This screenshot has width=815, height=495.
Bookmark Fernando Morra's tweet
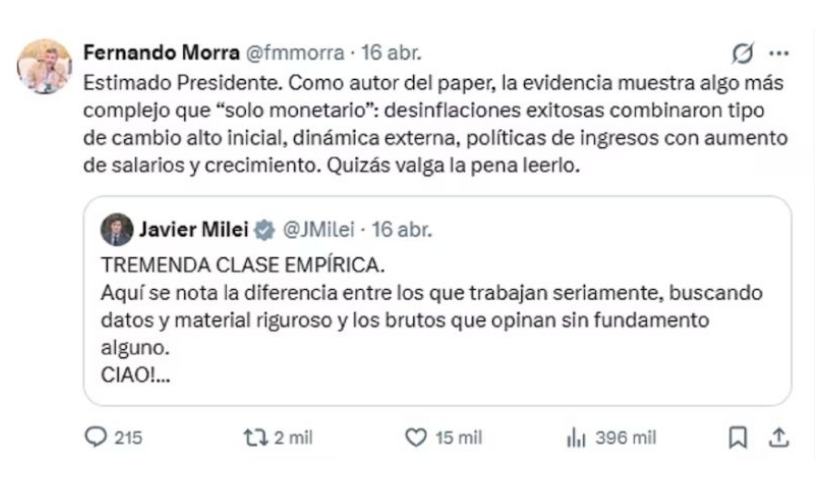click(738, 437)
